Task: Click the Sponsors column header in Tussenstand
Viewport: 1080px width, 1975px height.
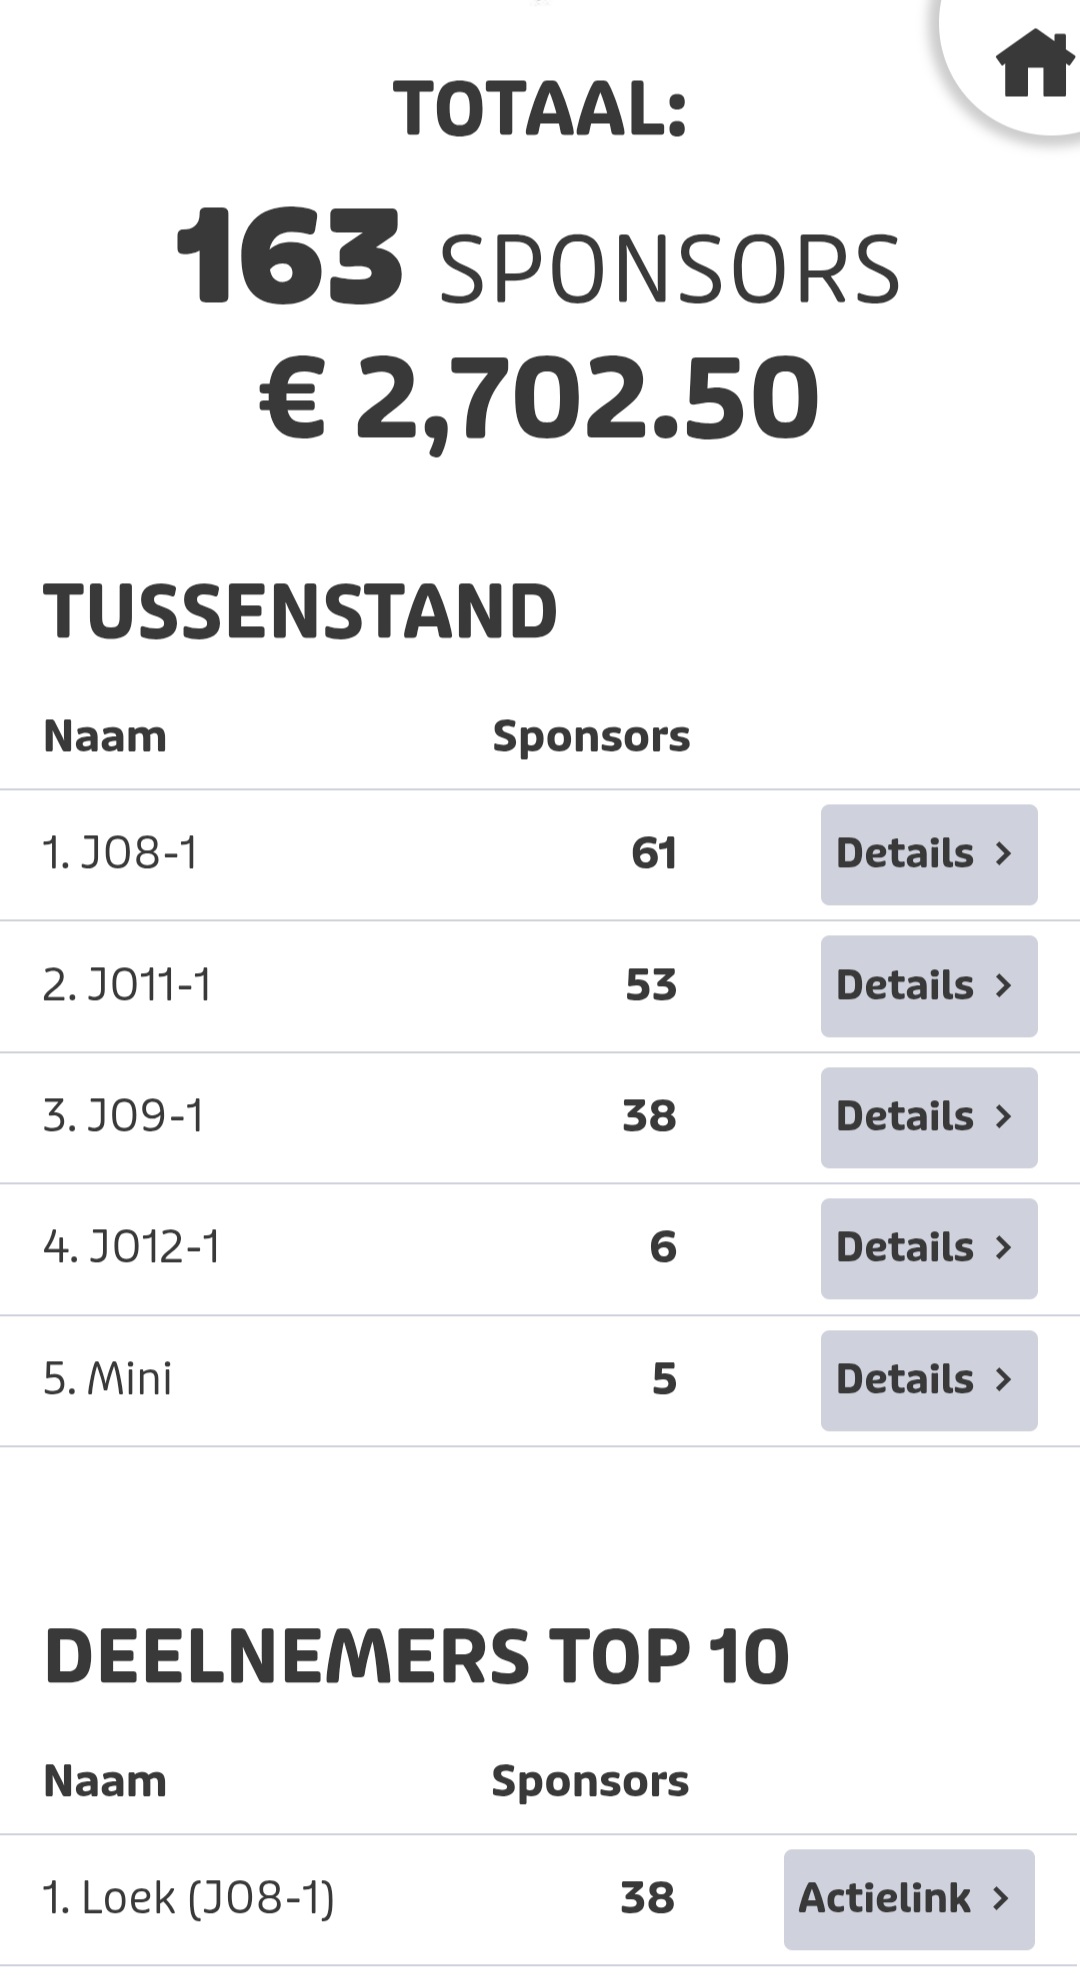Action: click(x=591, y=737)
